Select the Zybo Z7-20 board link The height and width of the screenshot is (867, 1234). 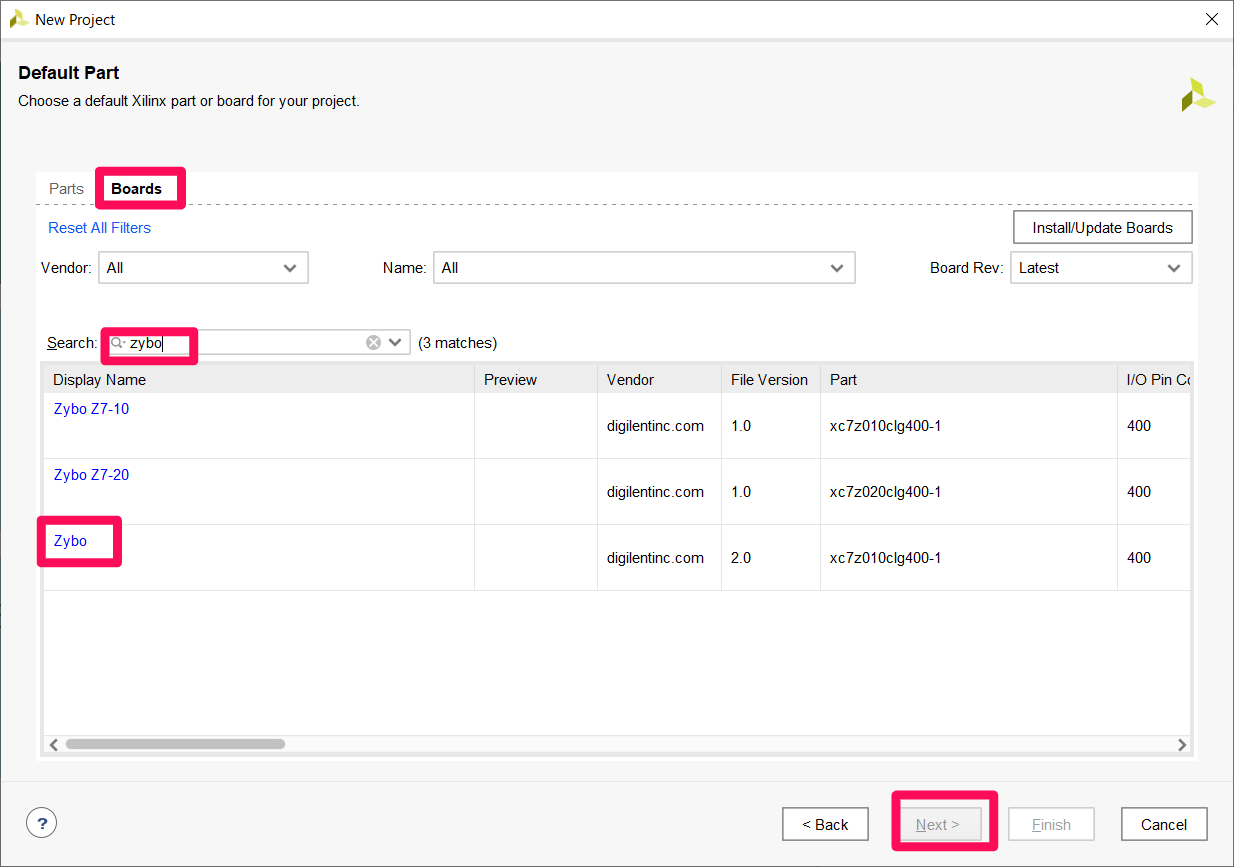coord(91,475)
